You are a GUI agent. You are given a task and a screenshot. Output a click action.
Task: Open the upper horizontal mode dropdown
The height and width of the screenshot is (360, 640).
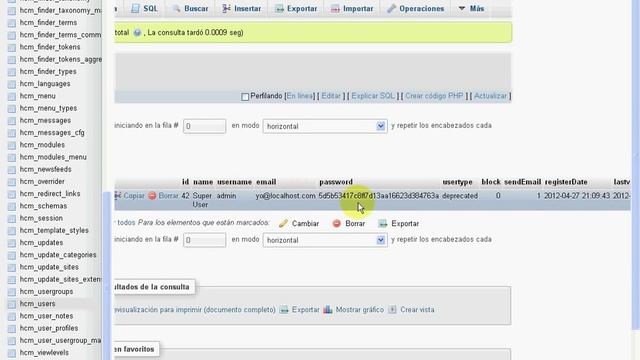coord(325,126)
